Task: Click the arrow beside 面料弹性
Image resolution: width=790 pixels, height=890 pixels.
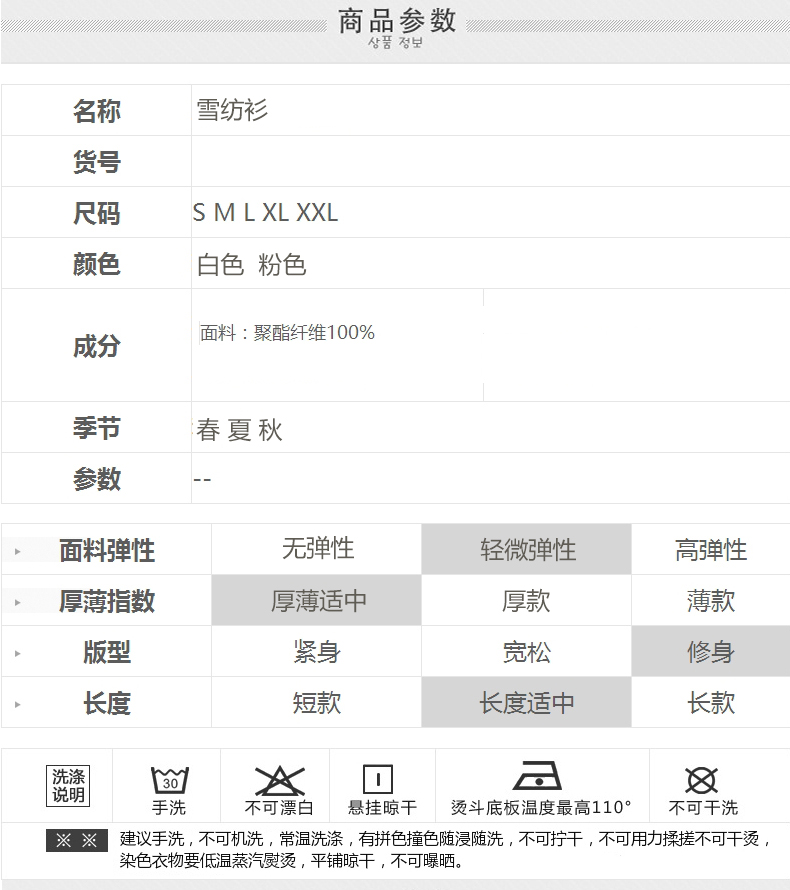Action: [x=17, y=551]
